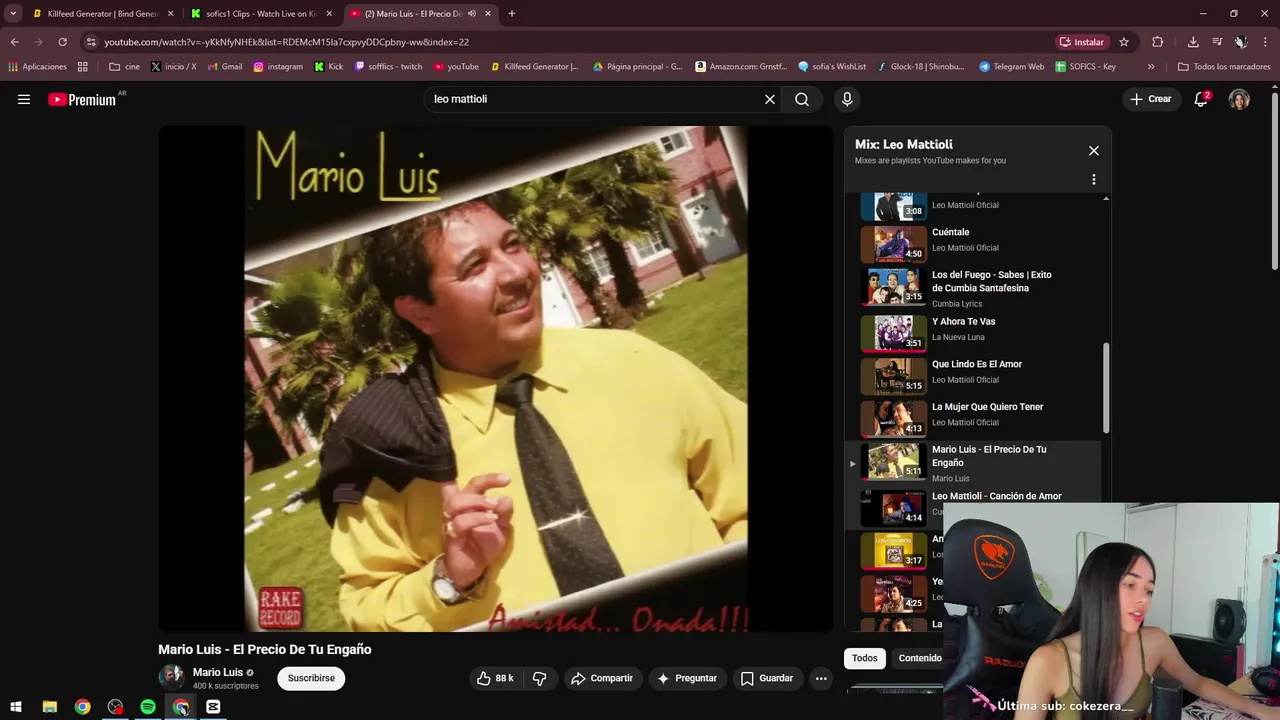
Task: Play La Mujer Que Quiero Tener item
Action: [973, 419]
